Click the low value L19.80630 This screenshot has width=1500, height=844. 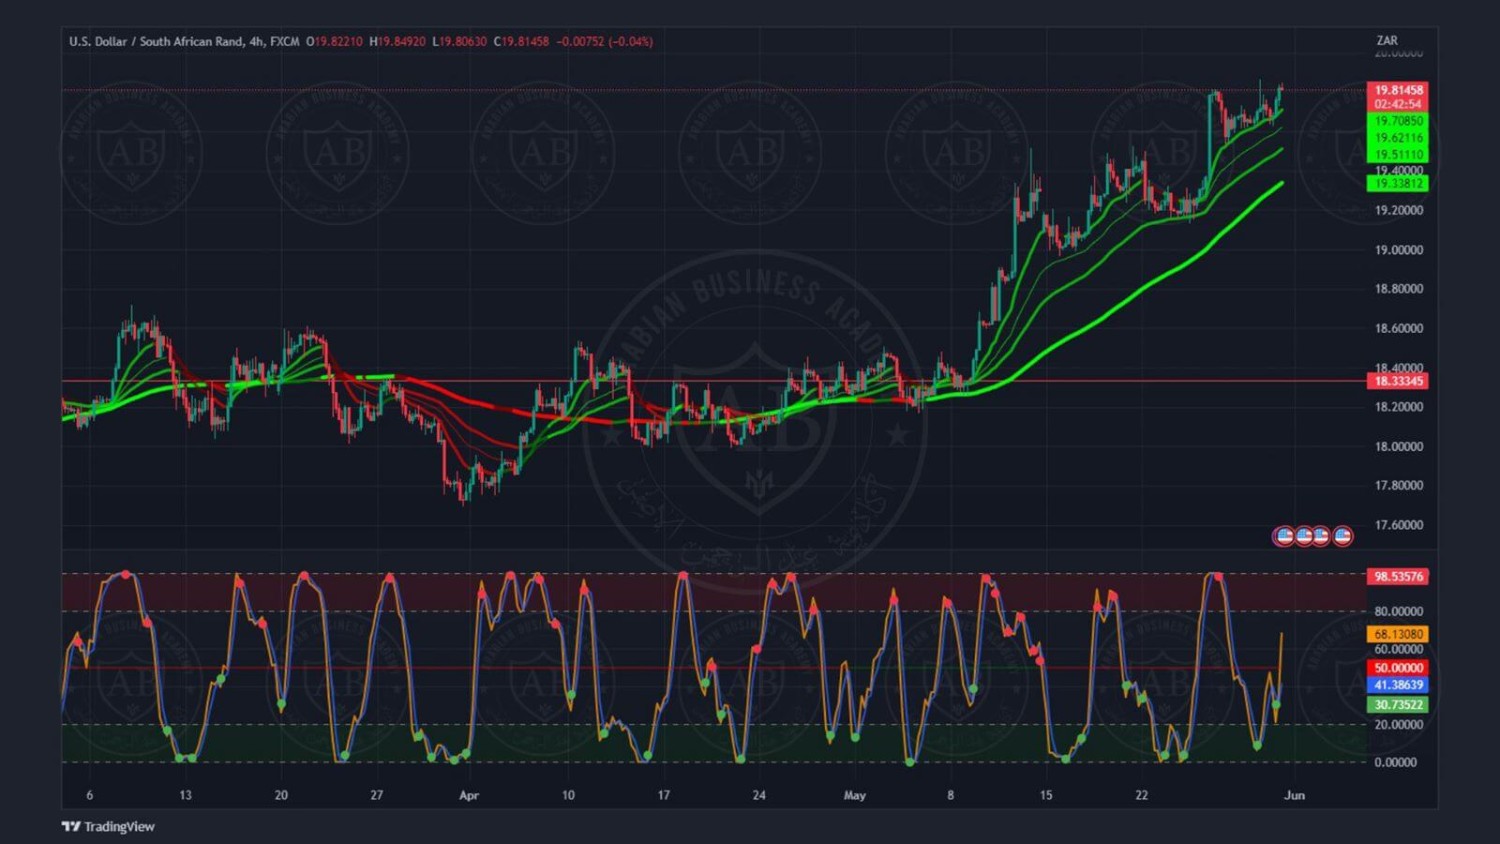tap(459, 41)
